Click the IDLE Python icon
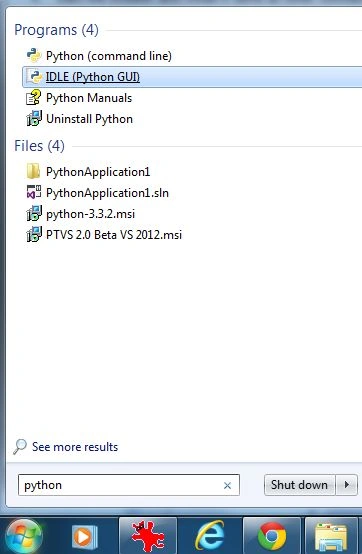The height and width of the screenshot is (554, 362). pos(34,77)
